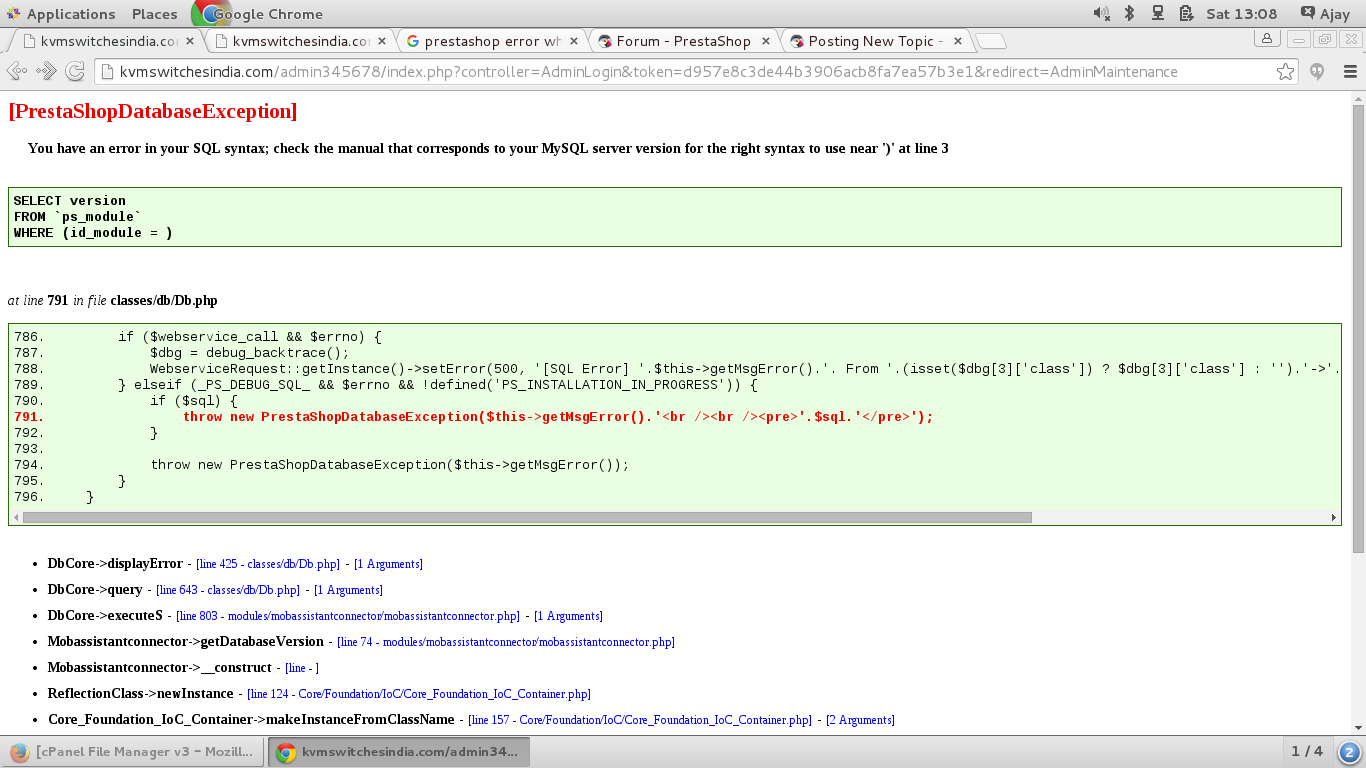The image size is (1366, 768).
Task: Click the extension icon beside the address bar
Action: pos(1317,72)
